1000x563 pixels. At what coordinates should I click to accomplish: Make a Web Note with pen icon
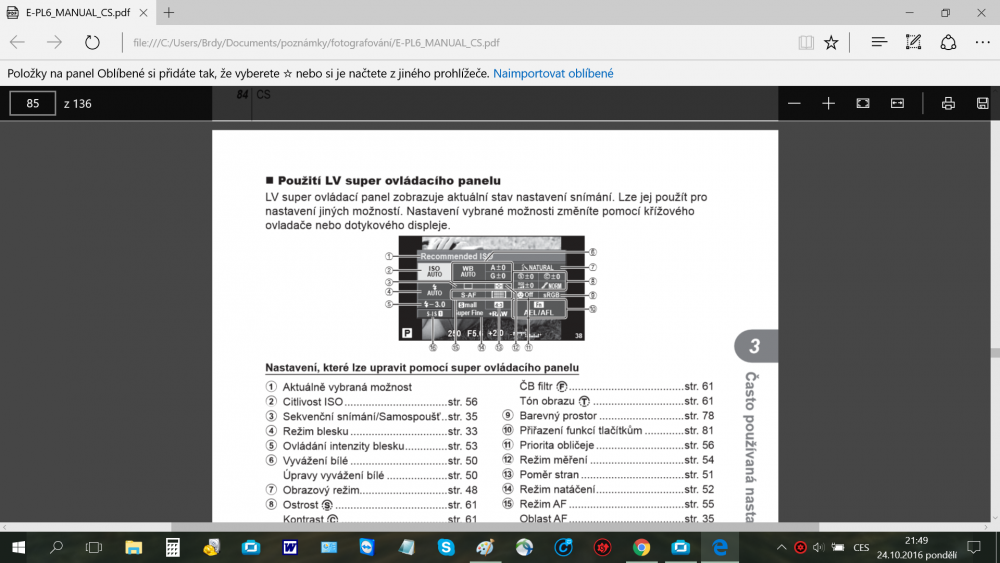pyautogui.click(x=913, y=42)
